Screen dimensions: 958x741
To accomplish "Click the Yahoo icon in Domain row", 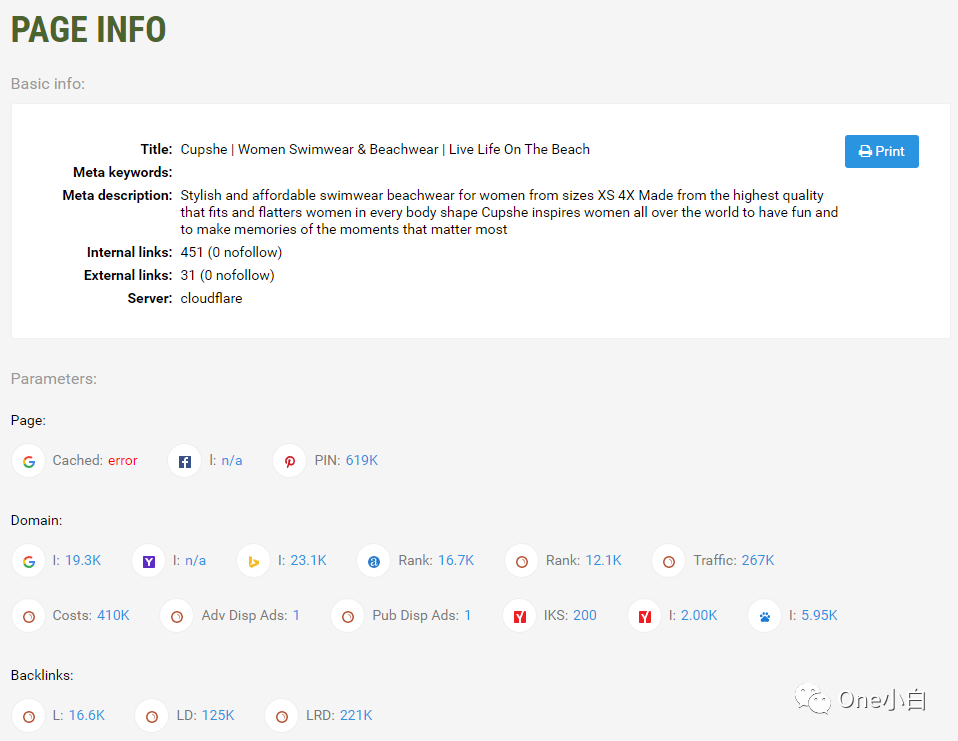I will tap(148, 561).
